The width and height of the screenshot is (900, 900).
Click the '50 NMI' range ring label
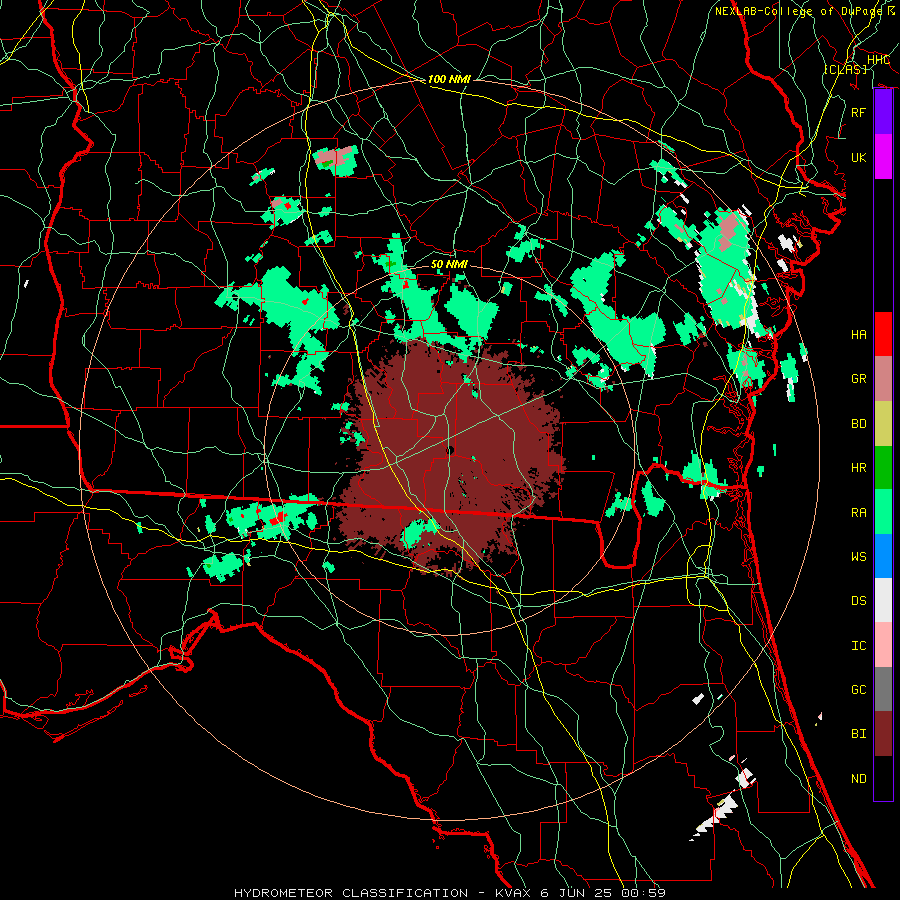tap(449, 265)
